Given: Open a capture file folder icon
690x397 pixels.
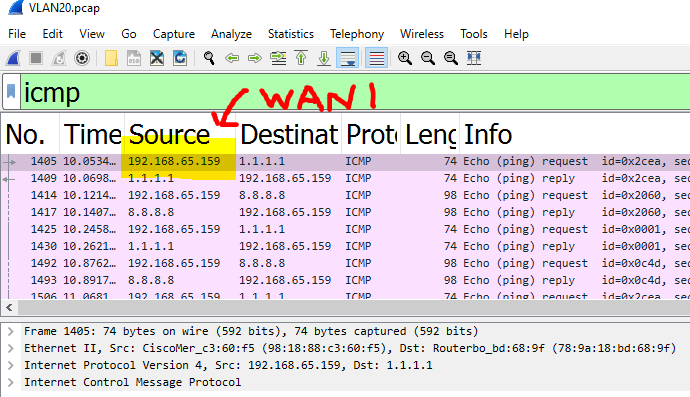Looking at the screenshot, I should click(x=111, y=58).
